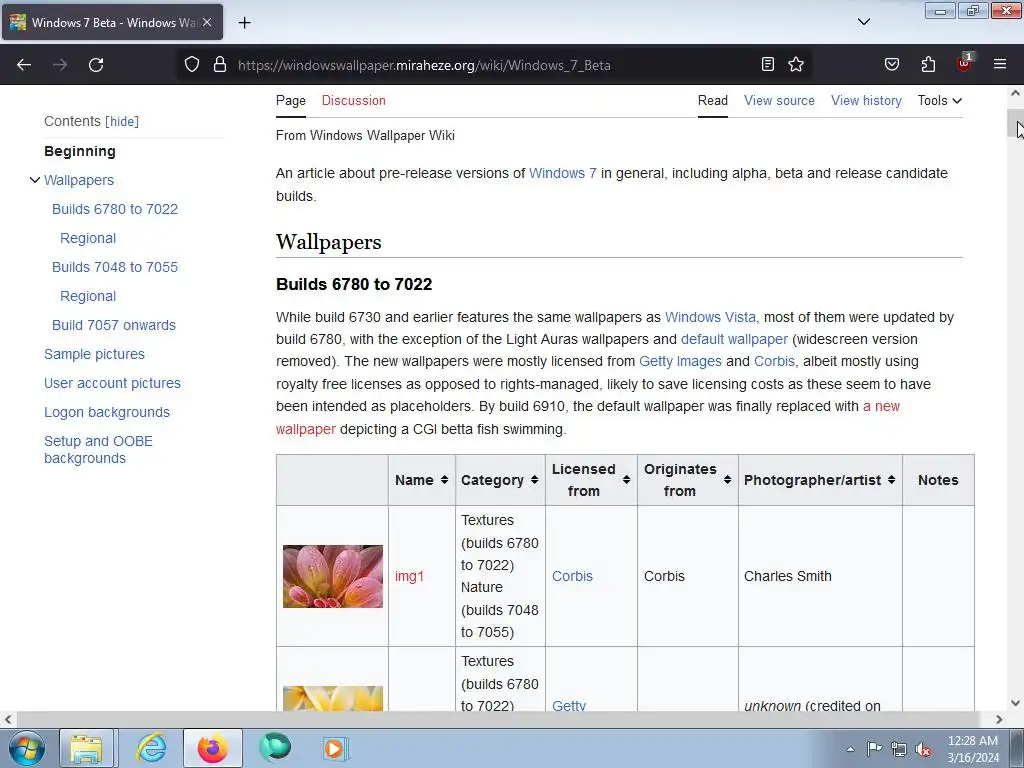Open User account pictures in contents
Viewport: 1024px width, 768px height.
(x=112, y=383)
